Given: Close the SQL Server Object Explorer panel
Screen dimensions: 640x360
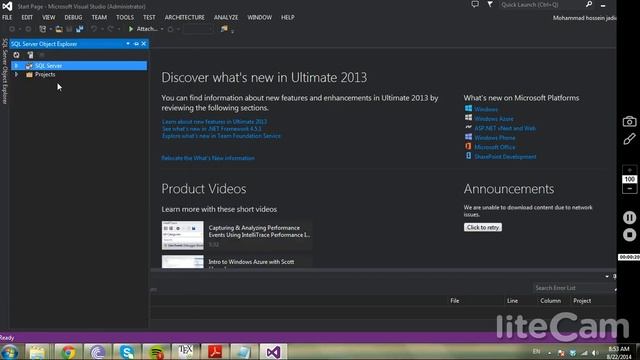Looking at the screenshot, I should click(x=144, y=44).
